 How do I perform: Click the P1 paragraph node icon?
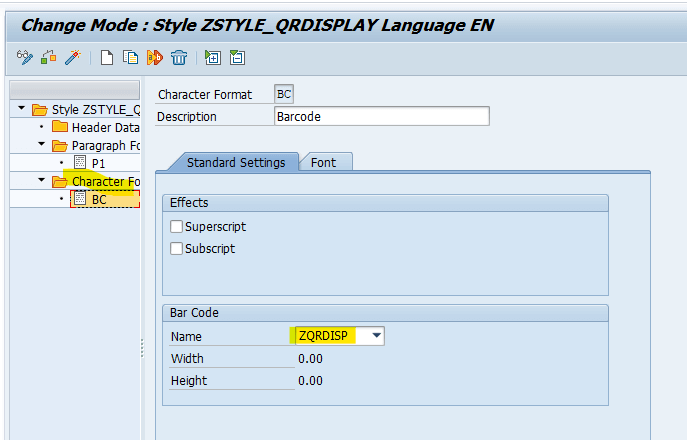coord(80,163)
